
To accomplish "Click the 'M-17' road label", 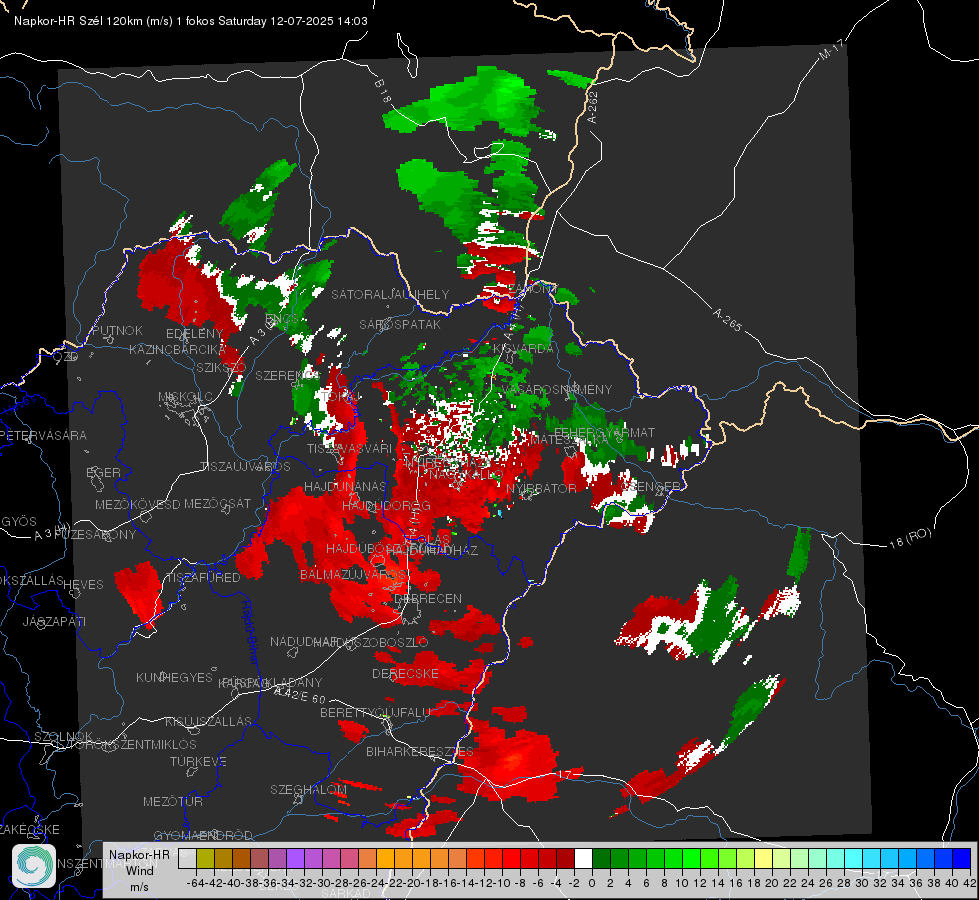I will pyautogui.click(x=831, y=49).
